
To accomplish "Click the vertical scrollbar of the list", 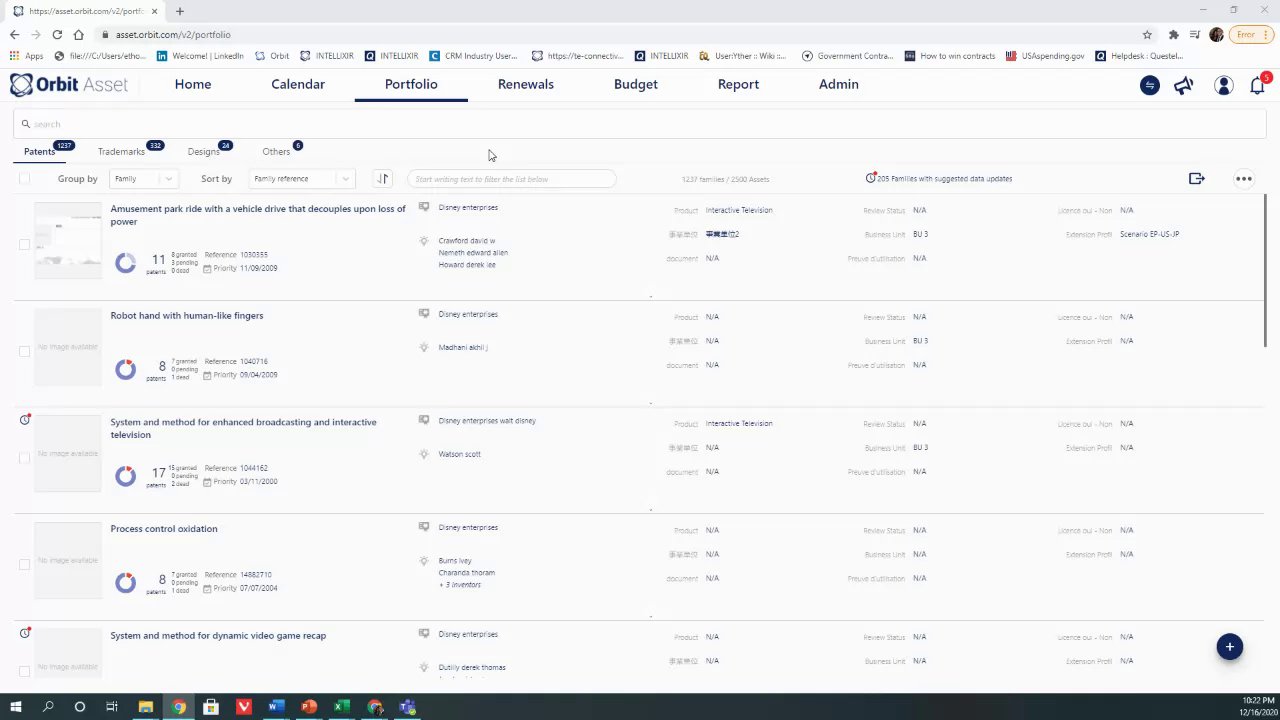I will point(1266,272).
